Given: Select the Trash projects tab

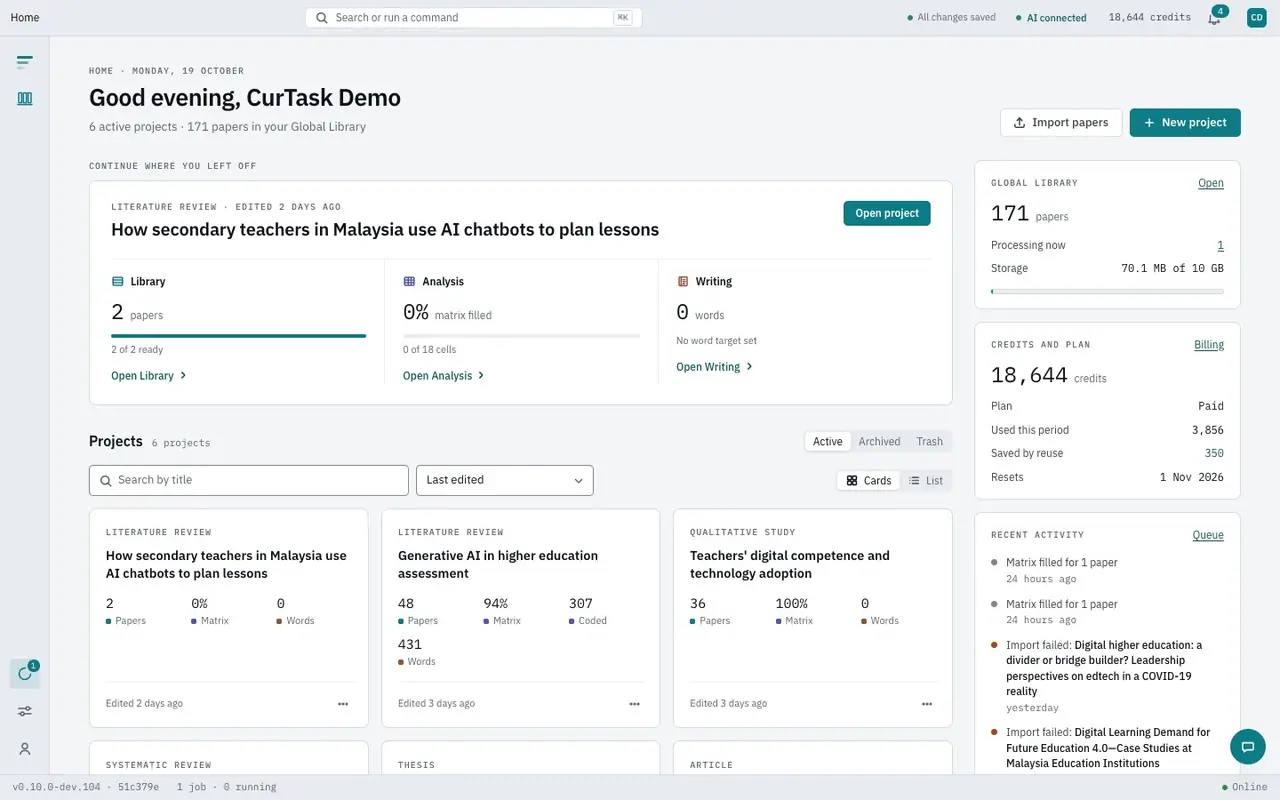Looking at the screenshot, I should point(930,441).
